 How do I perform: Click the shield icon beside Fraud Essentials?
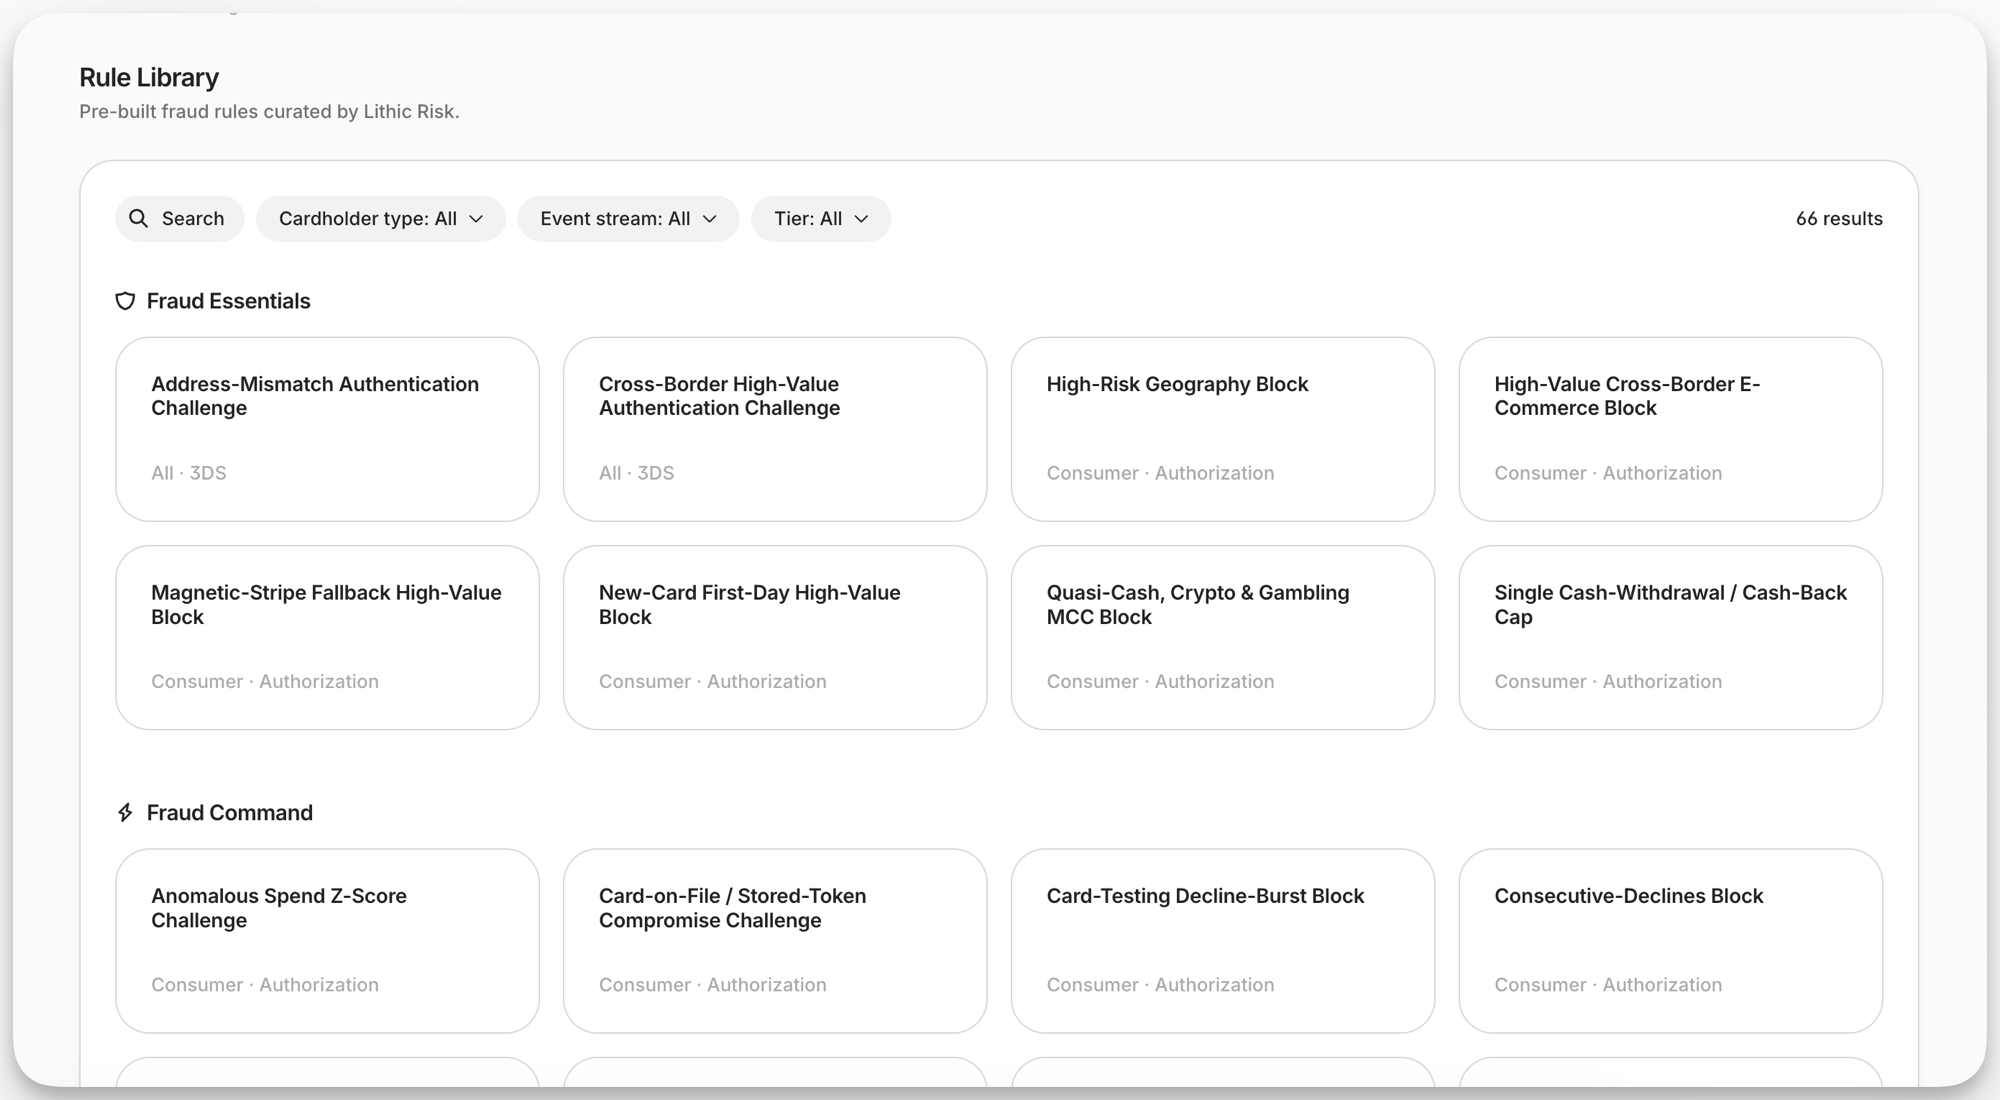pos(125,301)
